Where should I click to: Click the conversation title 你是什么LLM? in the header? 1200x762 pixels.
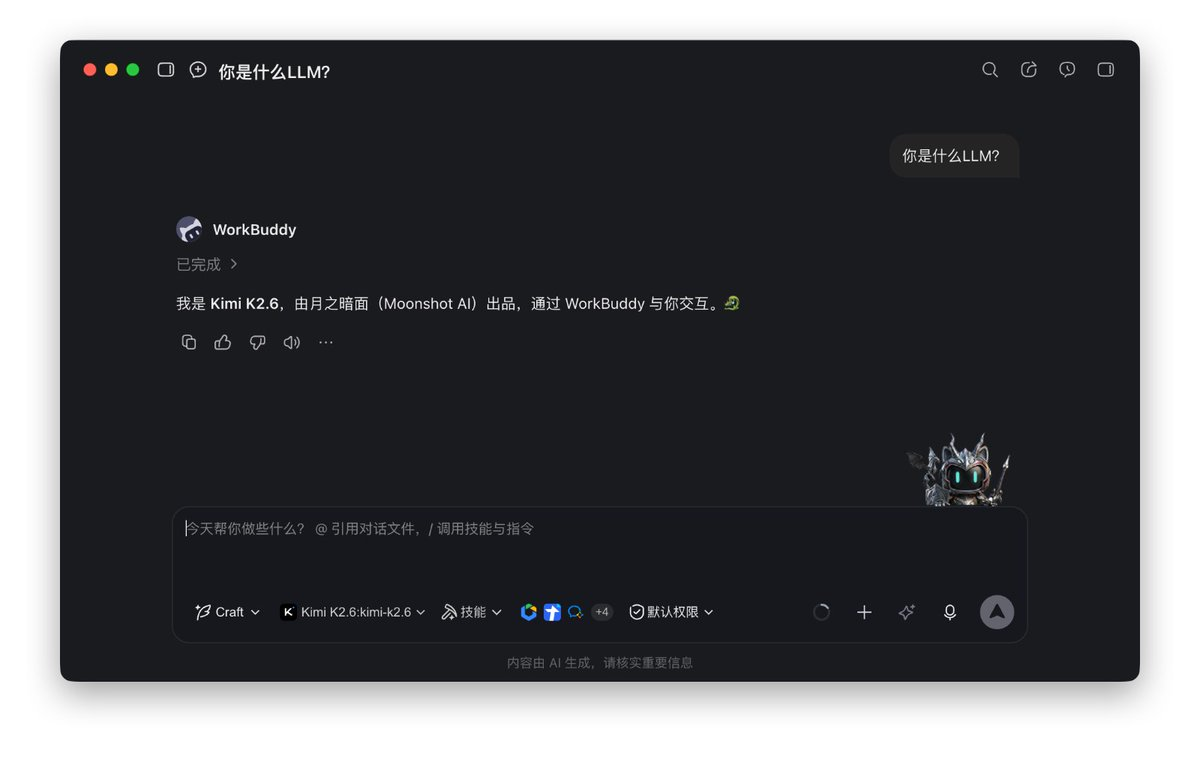coord(274,72)
